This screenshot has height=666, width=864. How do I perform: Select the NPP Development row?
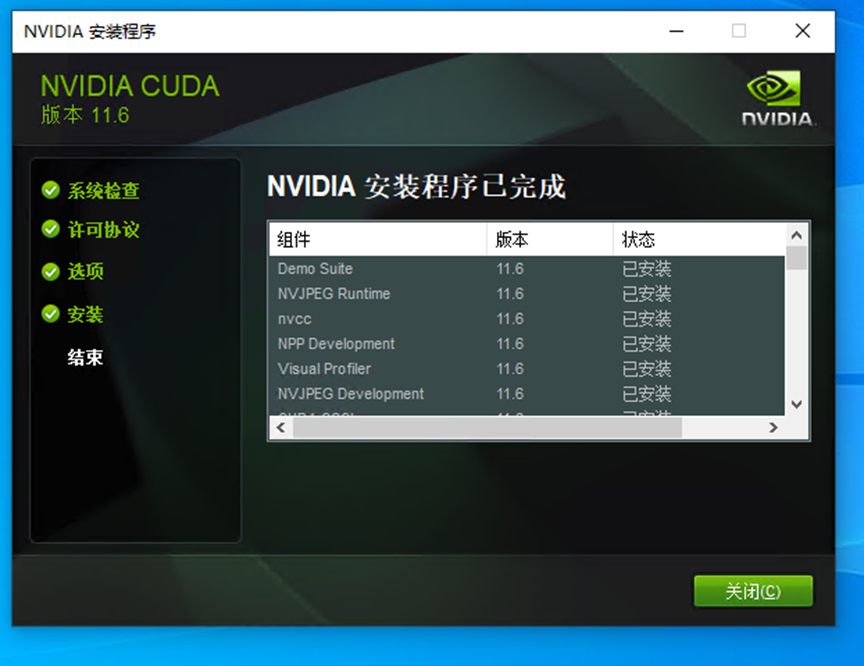tap(527, 344)
